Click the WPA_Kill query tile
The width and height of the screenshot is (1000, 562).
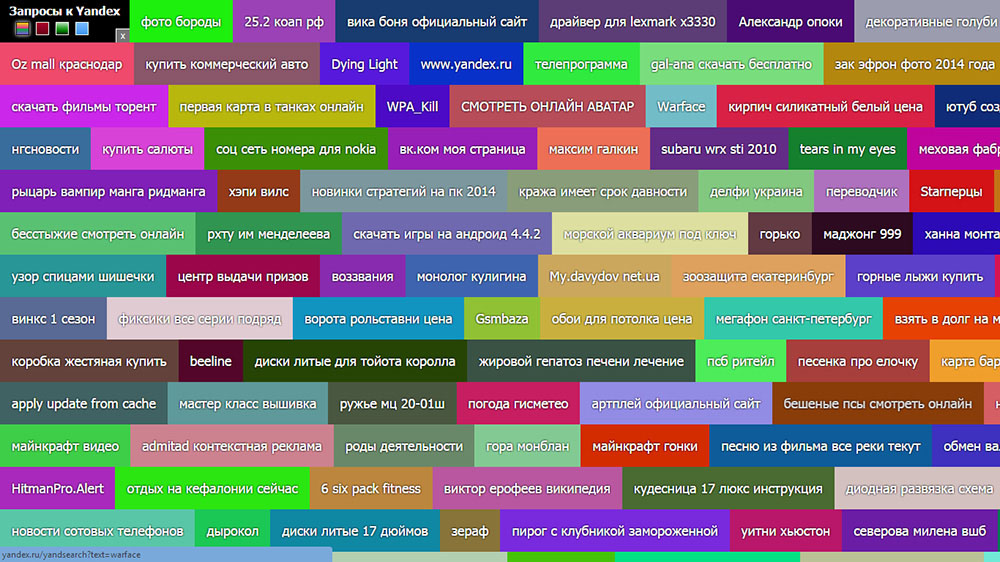(x=413, y=107)
